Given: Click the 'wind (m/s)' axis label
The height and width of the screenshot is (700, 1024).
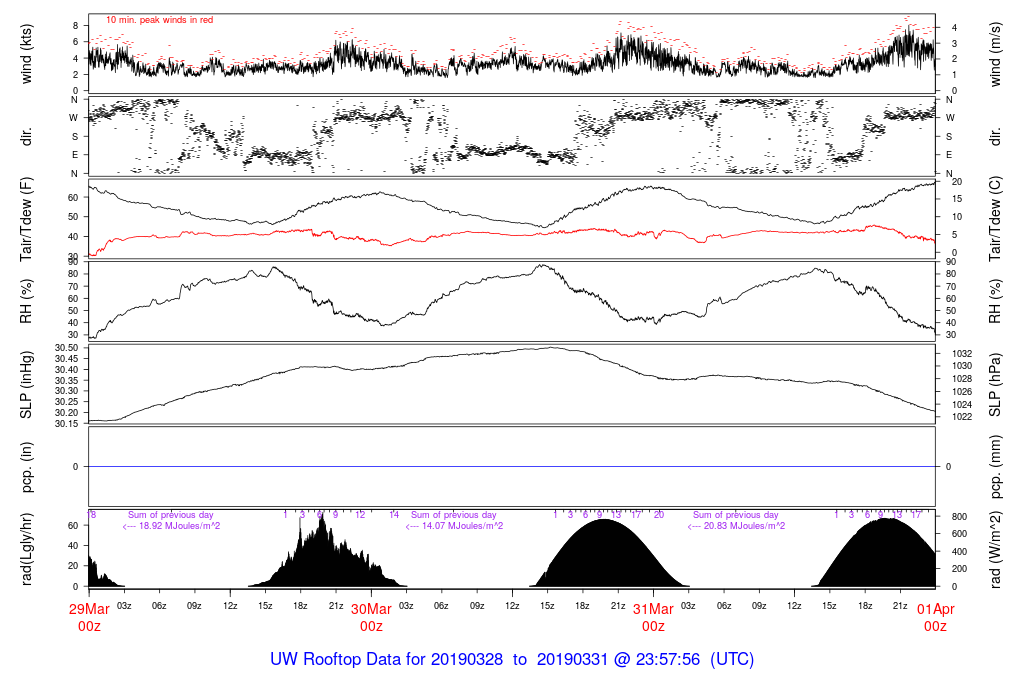Looking at the screenshot, I should pyautogui.click(x=995, y=54).
